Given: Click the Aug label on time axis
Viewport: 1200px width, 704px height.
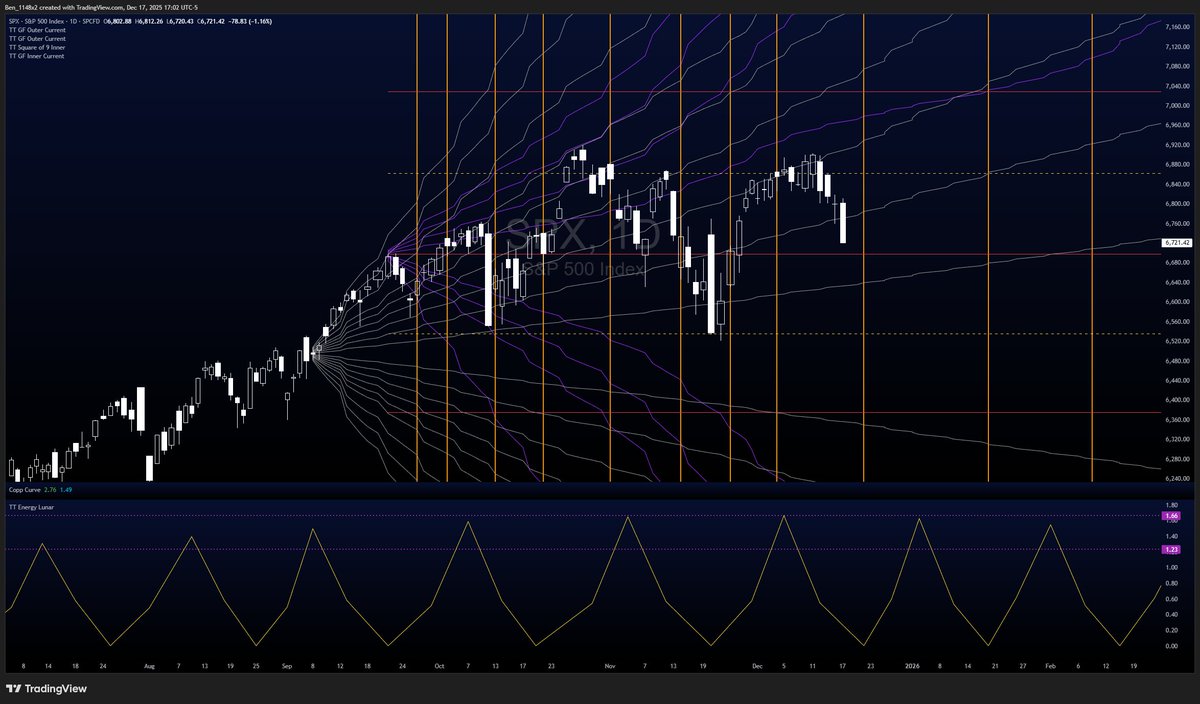Looking at the screenshot, I should [151, 664].
